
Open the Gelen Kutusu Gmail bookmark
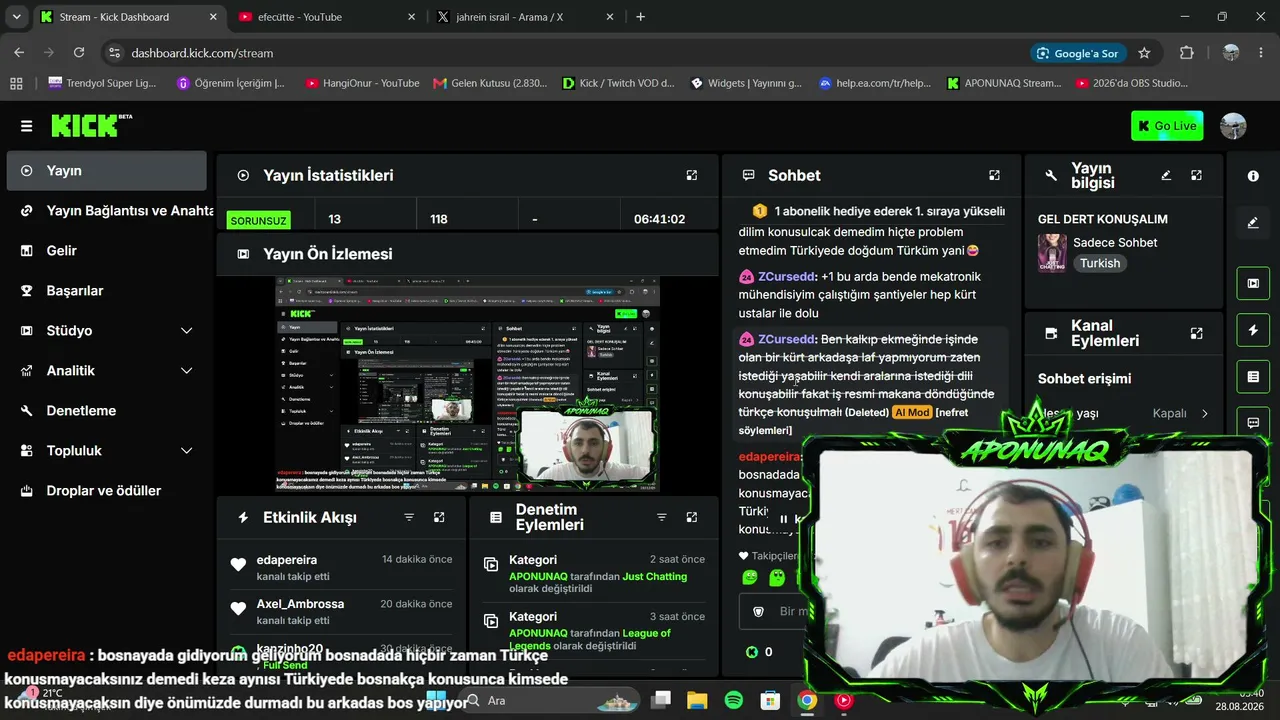490,83
